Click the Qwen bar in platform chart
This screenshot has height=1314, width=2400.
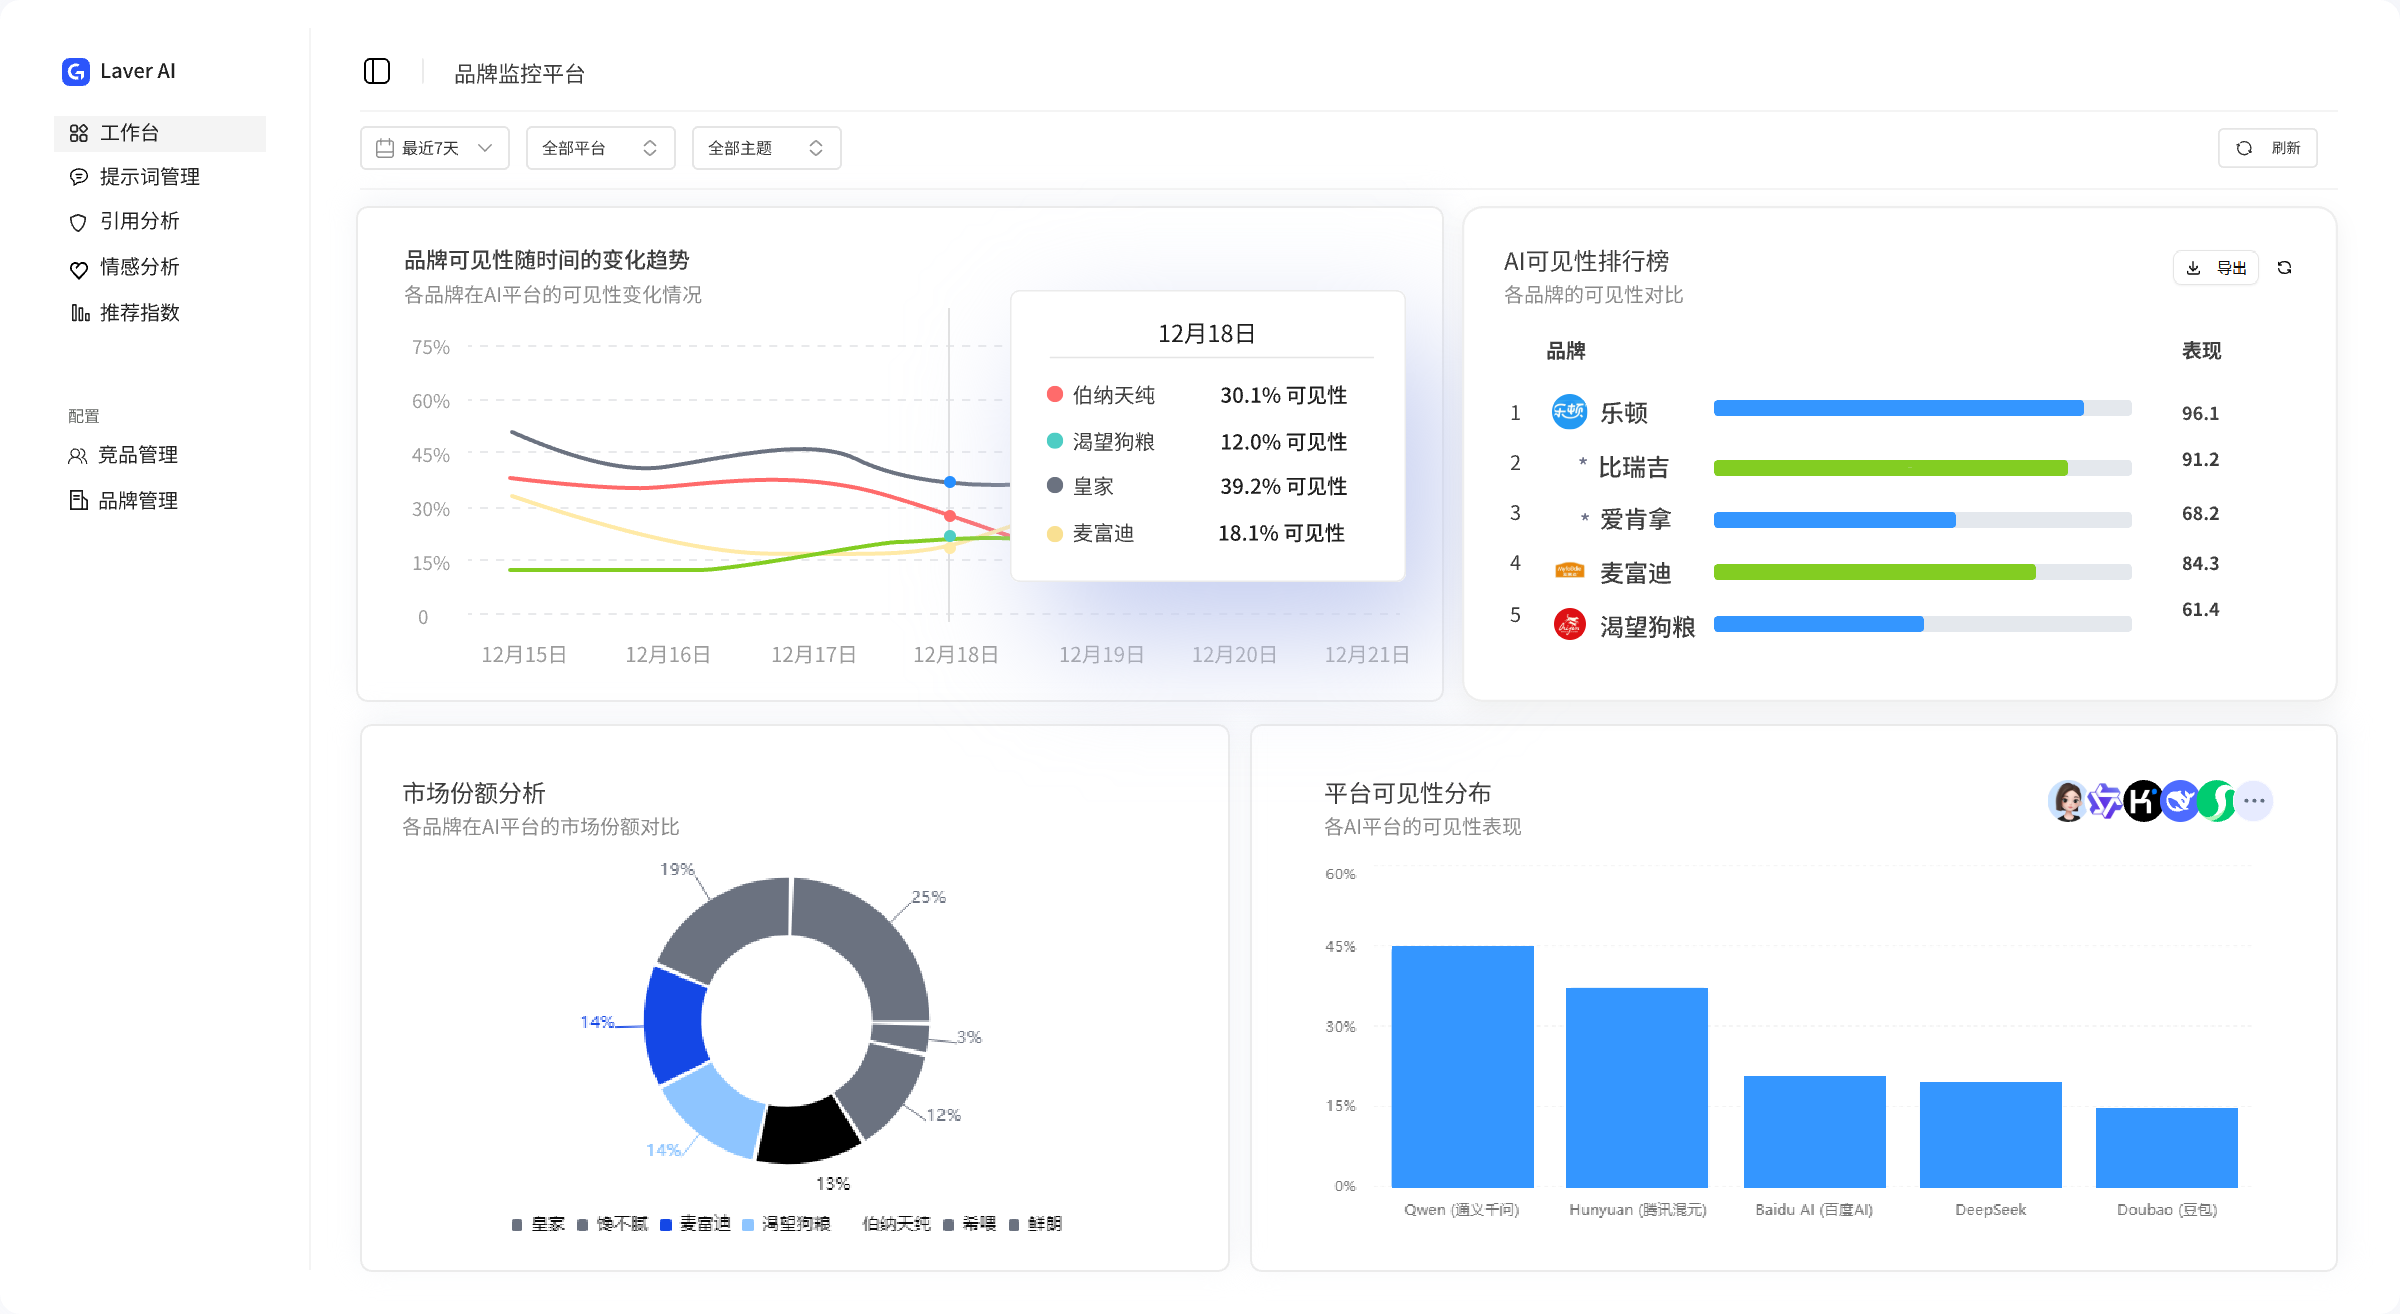click(1462, 1066)
